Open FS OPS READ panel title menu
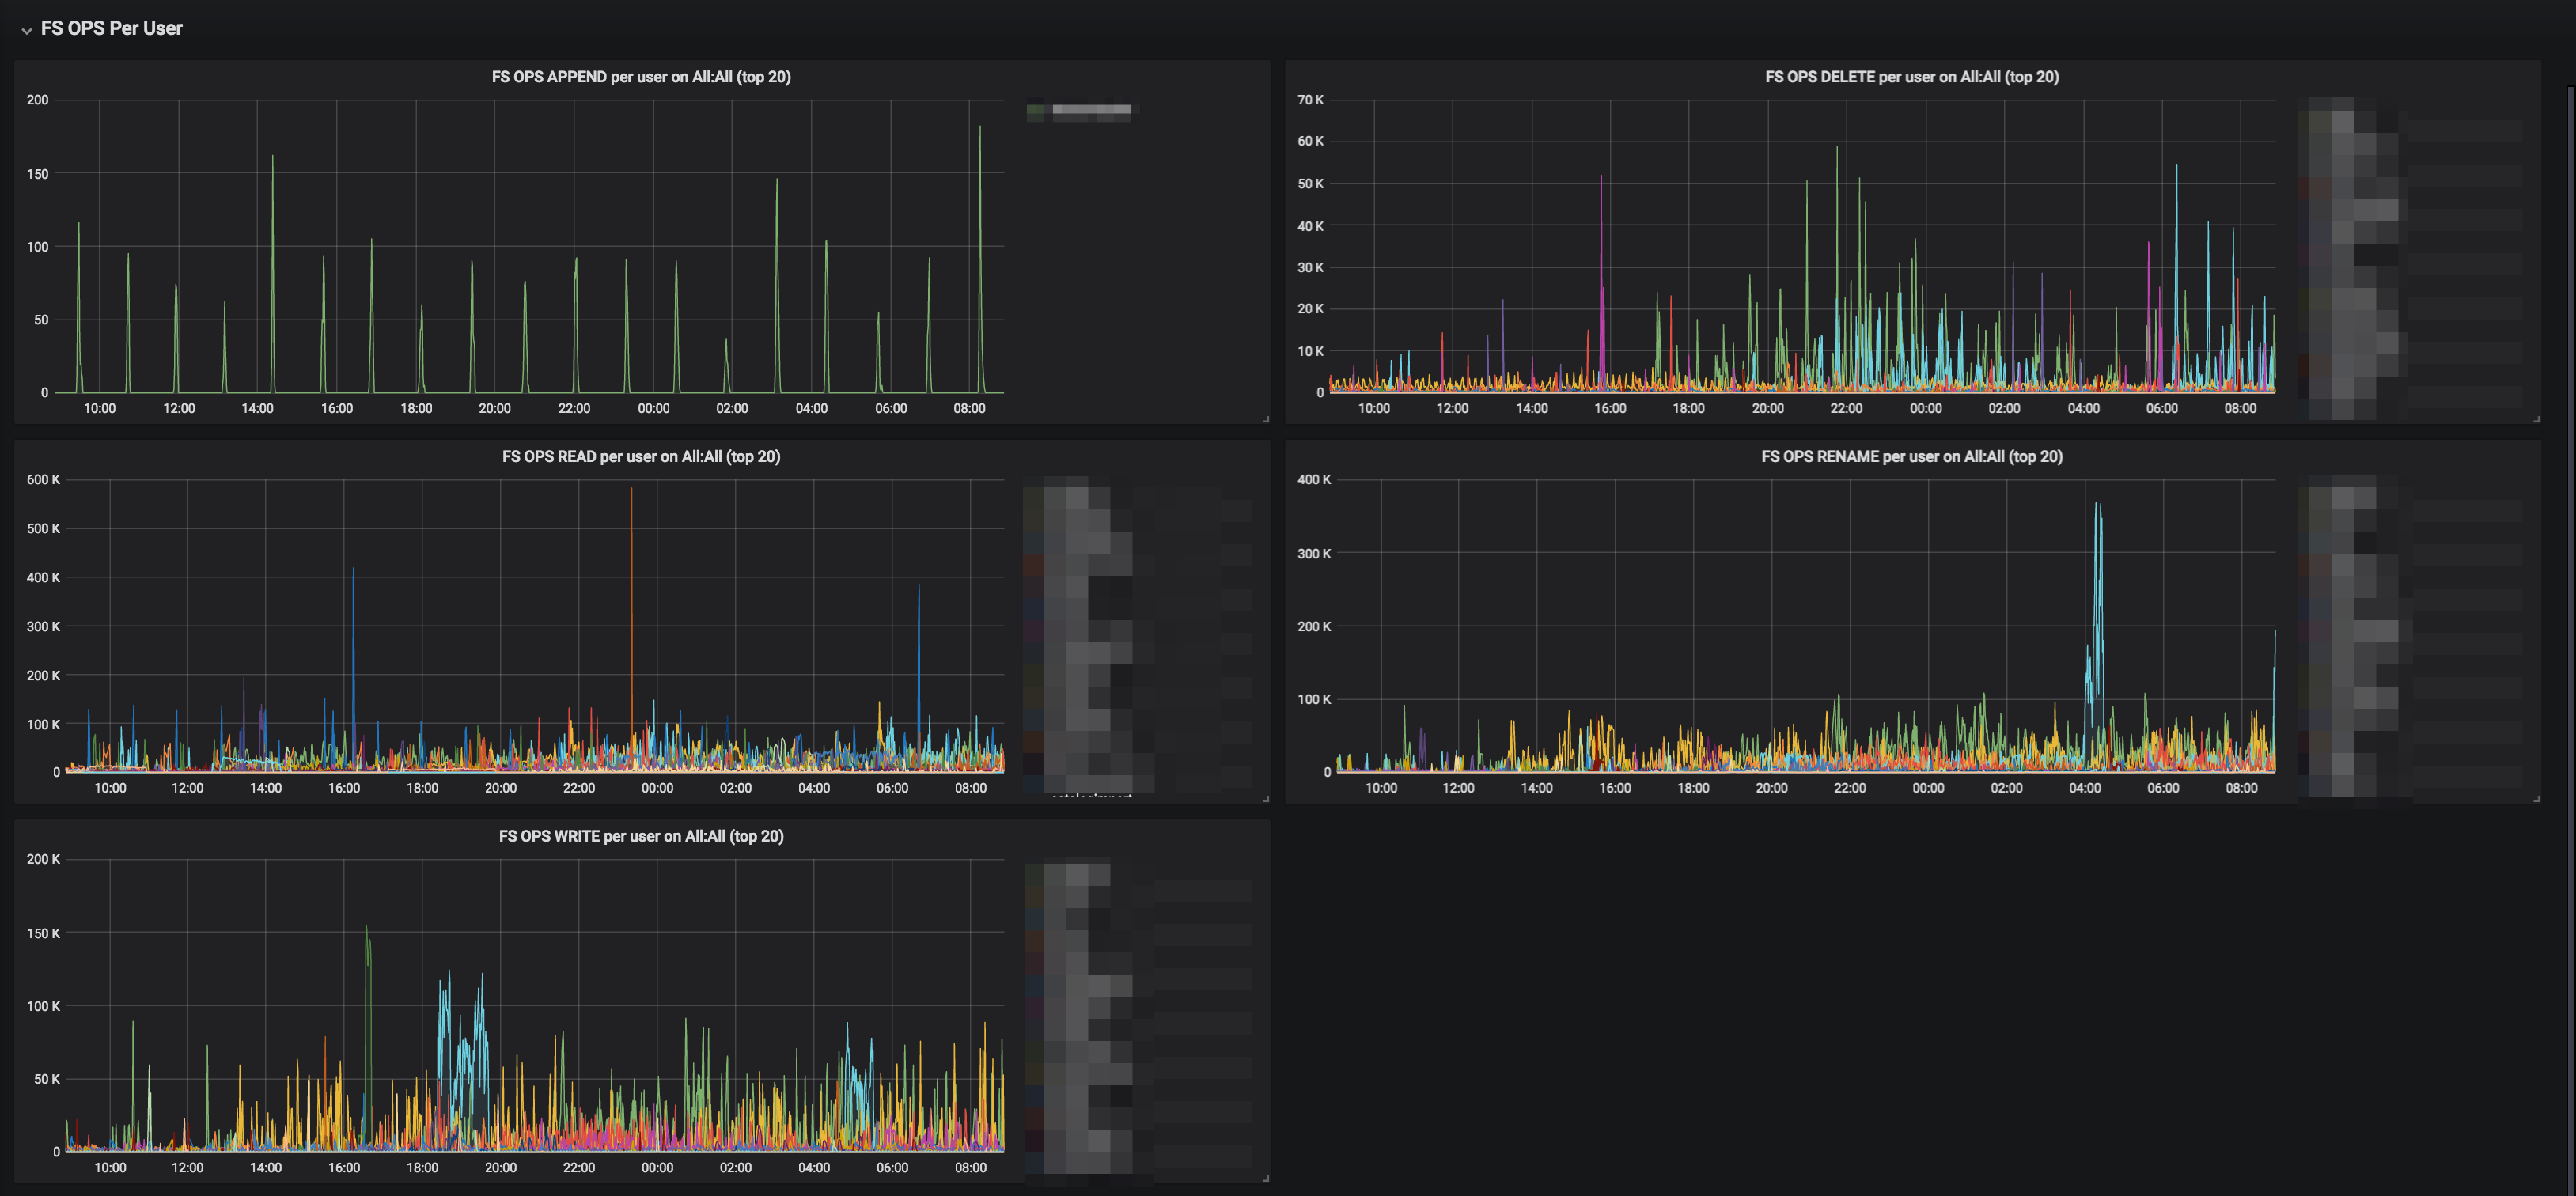 pos(641,457)
